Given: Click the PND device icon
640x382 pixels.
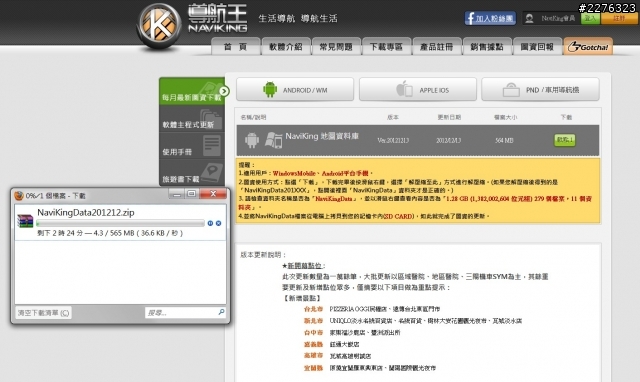Looking at the screenshot, I should 511,89.
